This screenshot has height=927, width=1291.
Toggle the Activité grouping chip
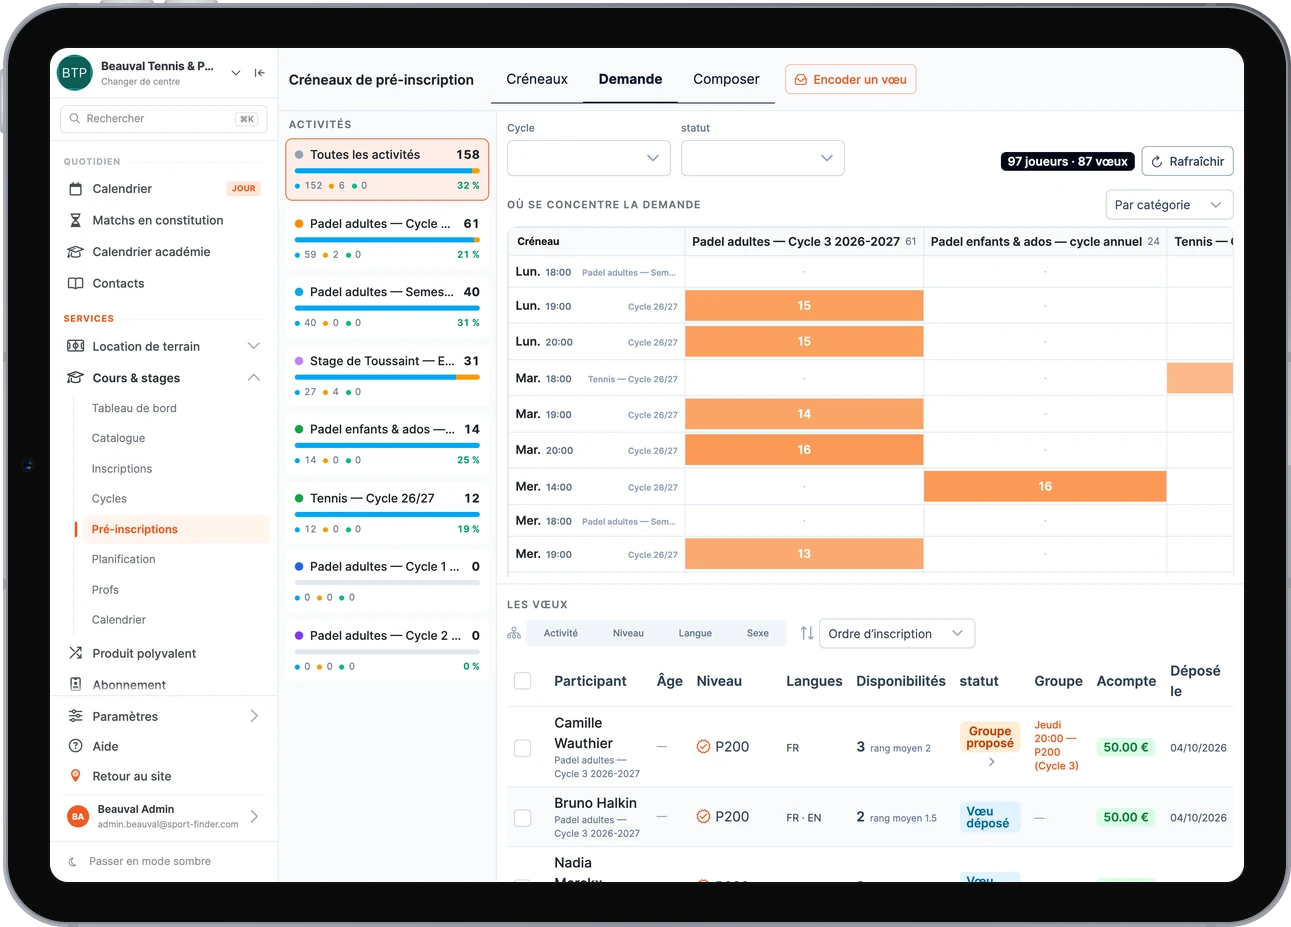click(561, 633)
